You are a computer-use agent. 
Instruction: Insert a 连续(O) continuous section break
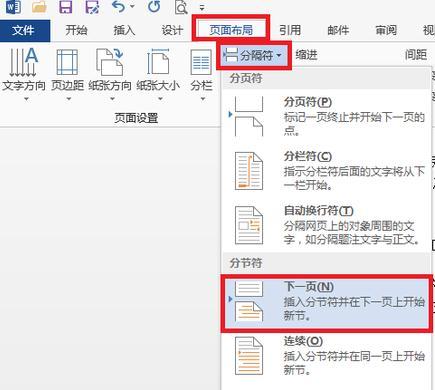(x=326, y=356)
